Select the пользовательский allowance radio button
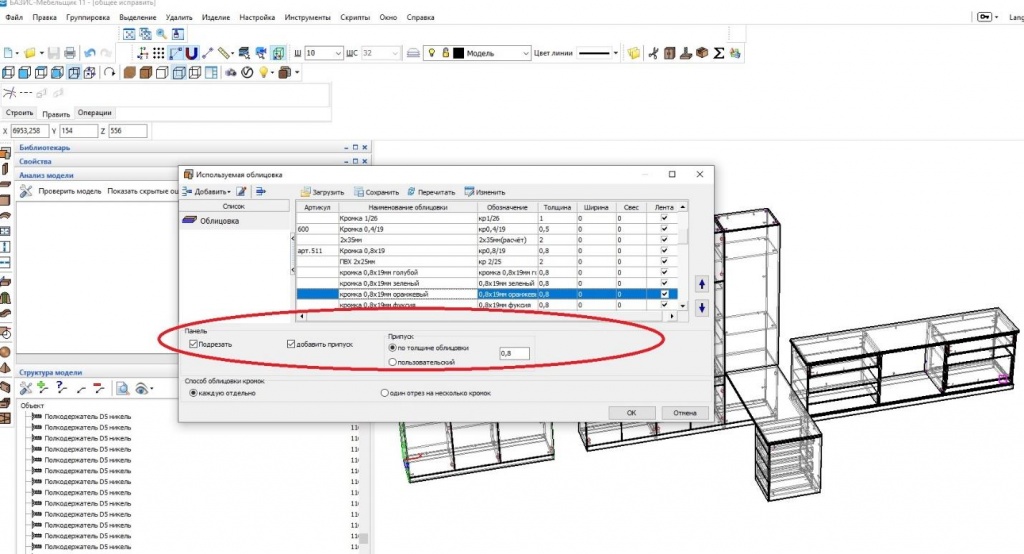The width and height of the screenshot is (1024, 554). [x=393, y=361]
